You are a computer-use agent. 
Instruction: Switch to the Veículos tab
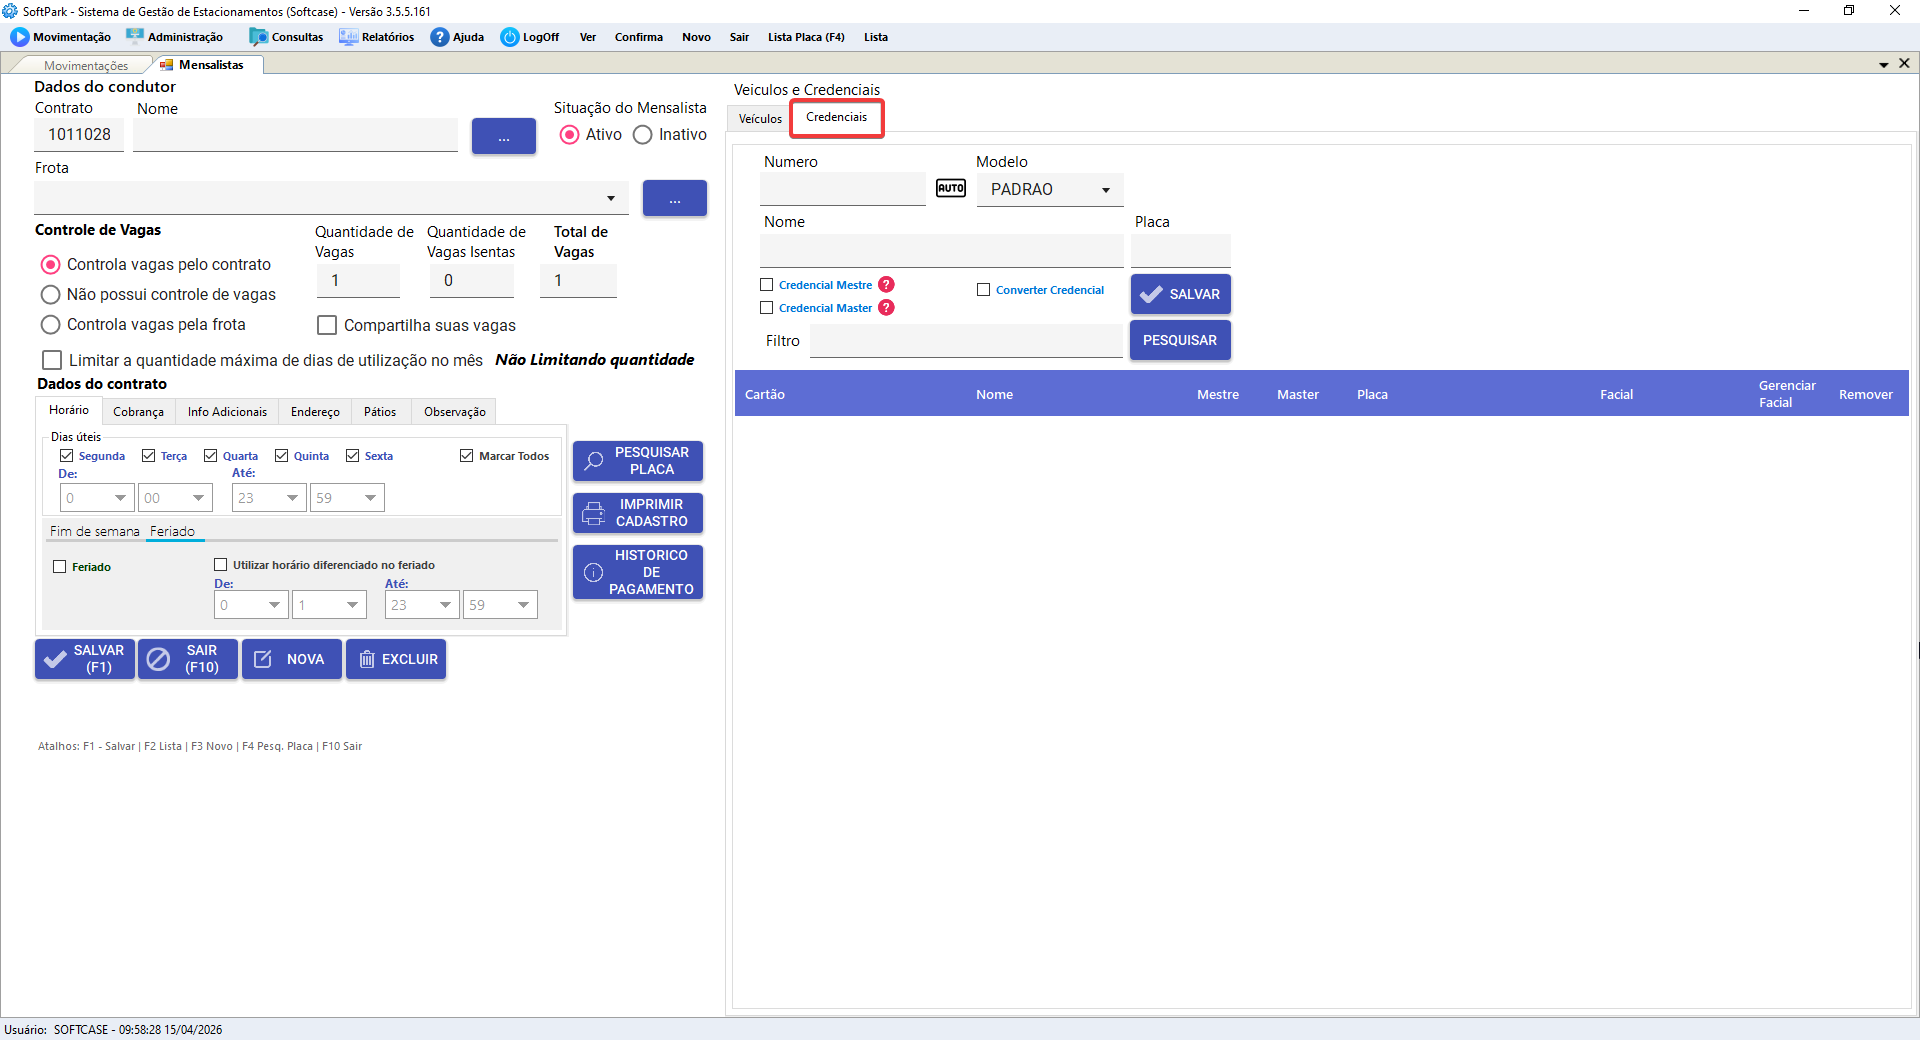click(x=760, y=119)
